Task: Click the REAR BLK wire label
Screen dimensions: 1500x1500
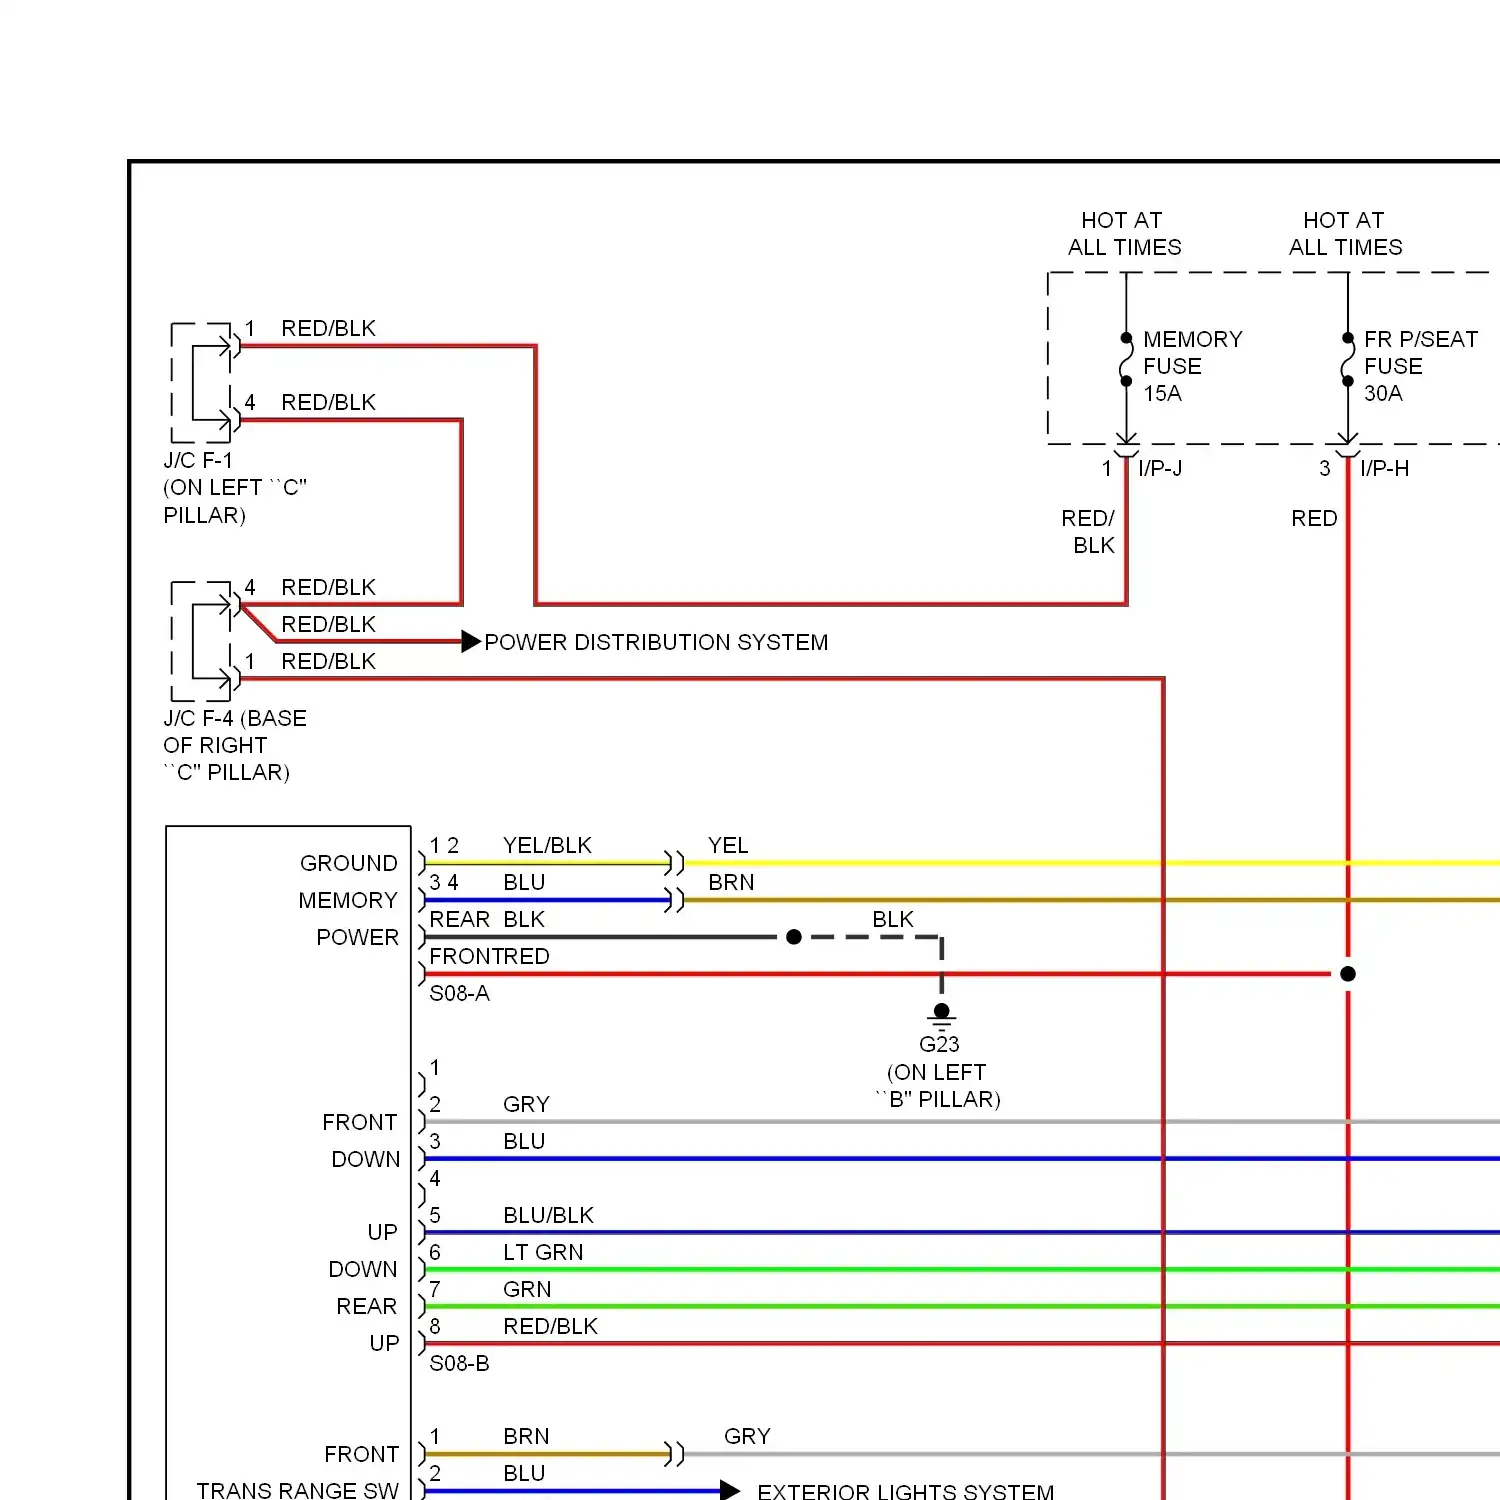Action: (x=487, y=919)
